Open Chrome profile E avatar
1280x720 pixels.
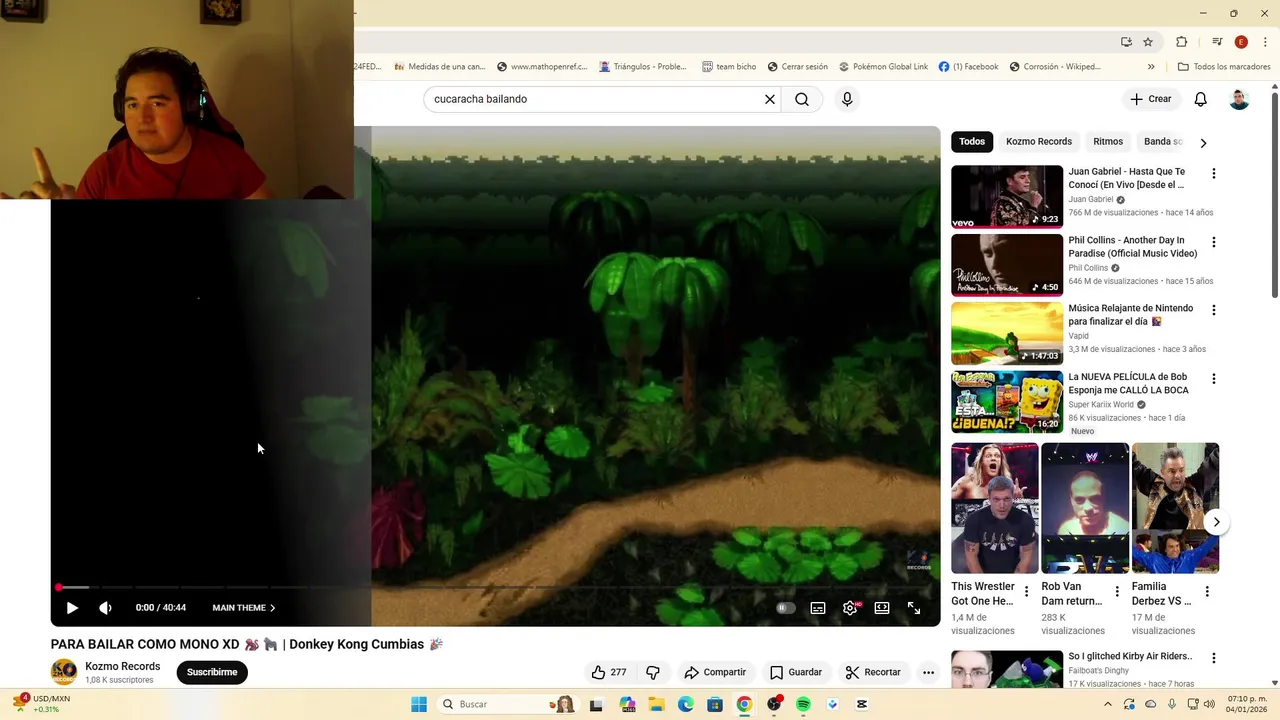coord(1241,42)
